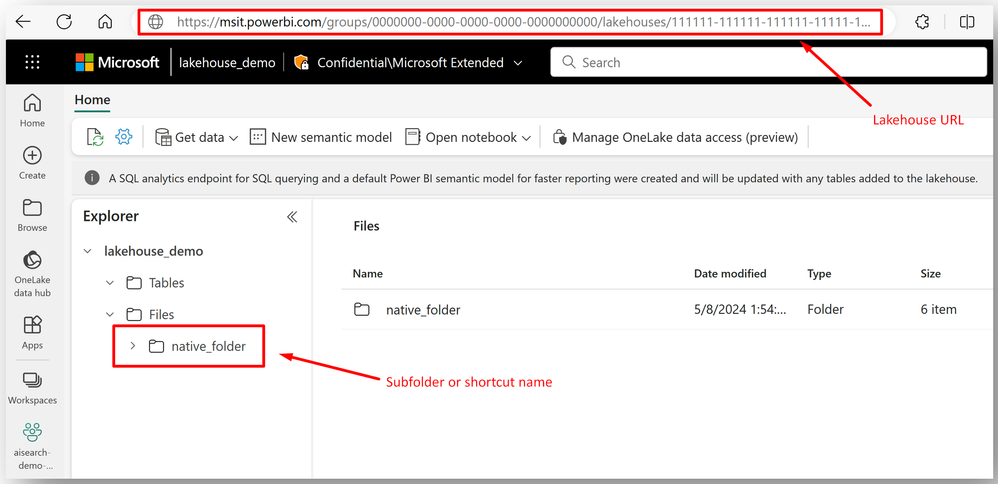Click New semantic model button
Screen dimensions: 998x484
coord(321,137)
